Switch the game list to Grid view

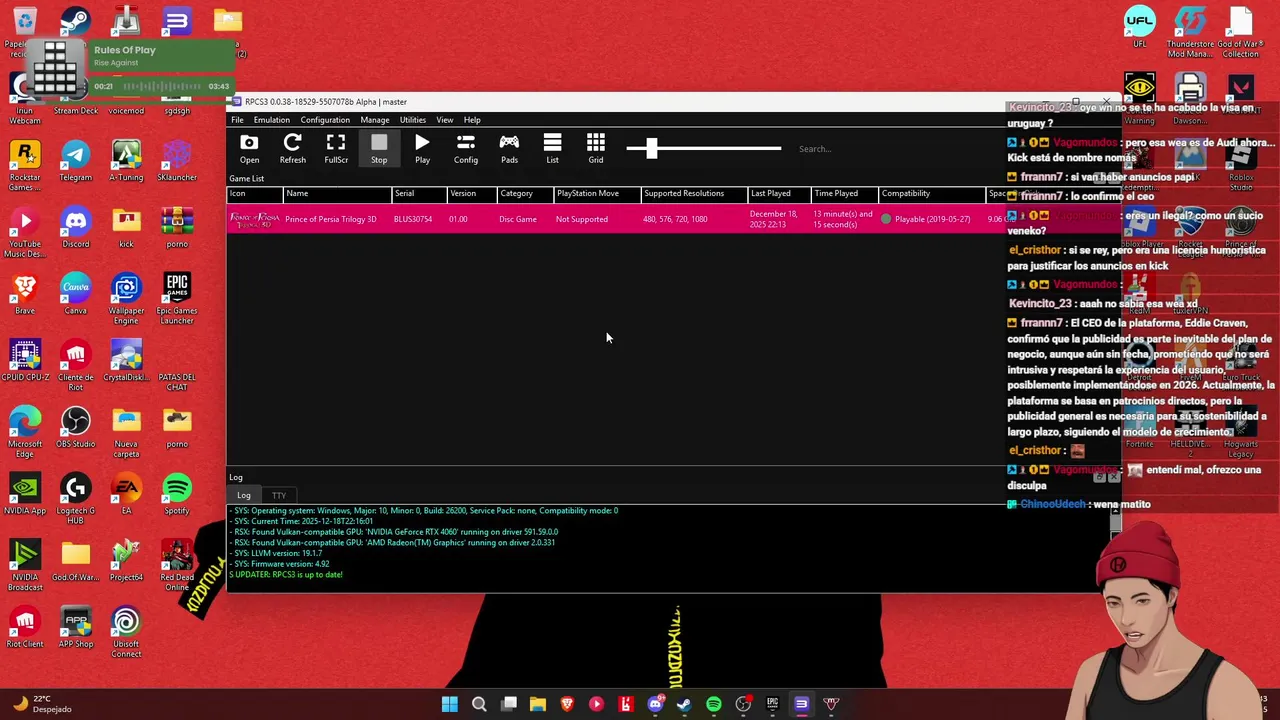(x=596, y=149)
